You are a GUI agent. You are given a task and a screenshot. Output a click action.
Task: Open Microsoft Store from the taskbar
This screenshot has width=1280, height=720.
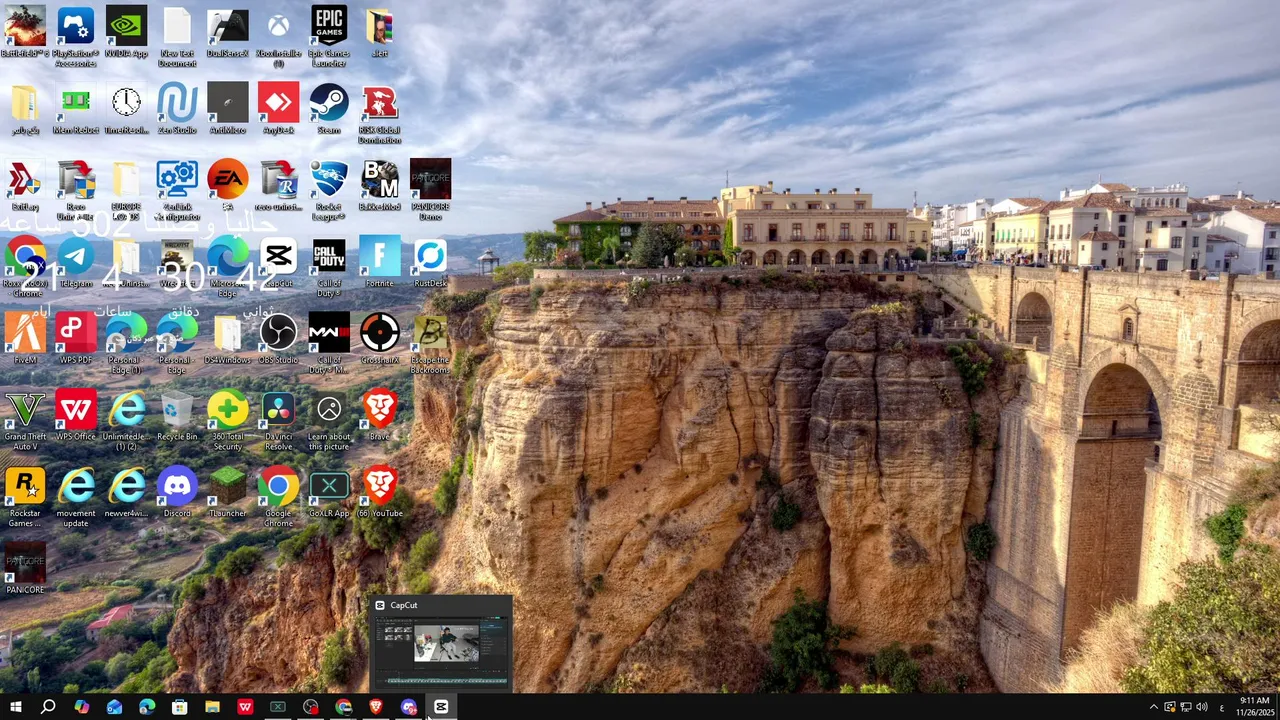[179, 707]
